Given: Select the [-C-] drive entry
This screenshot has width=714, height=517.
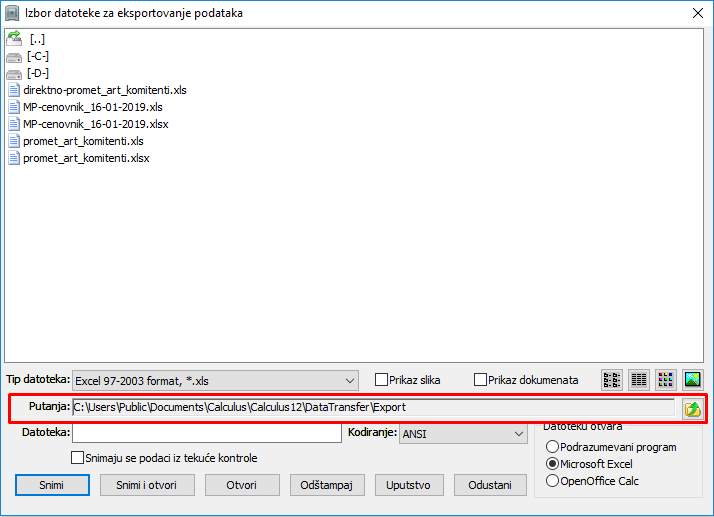Looking at the screenshot, I should [37, 56].
